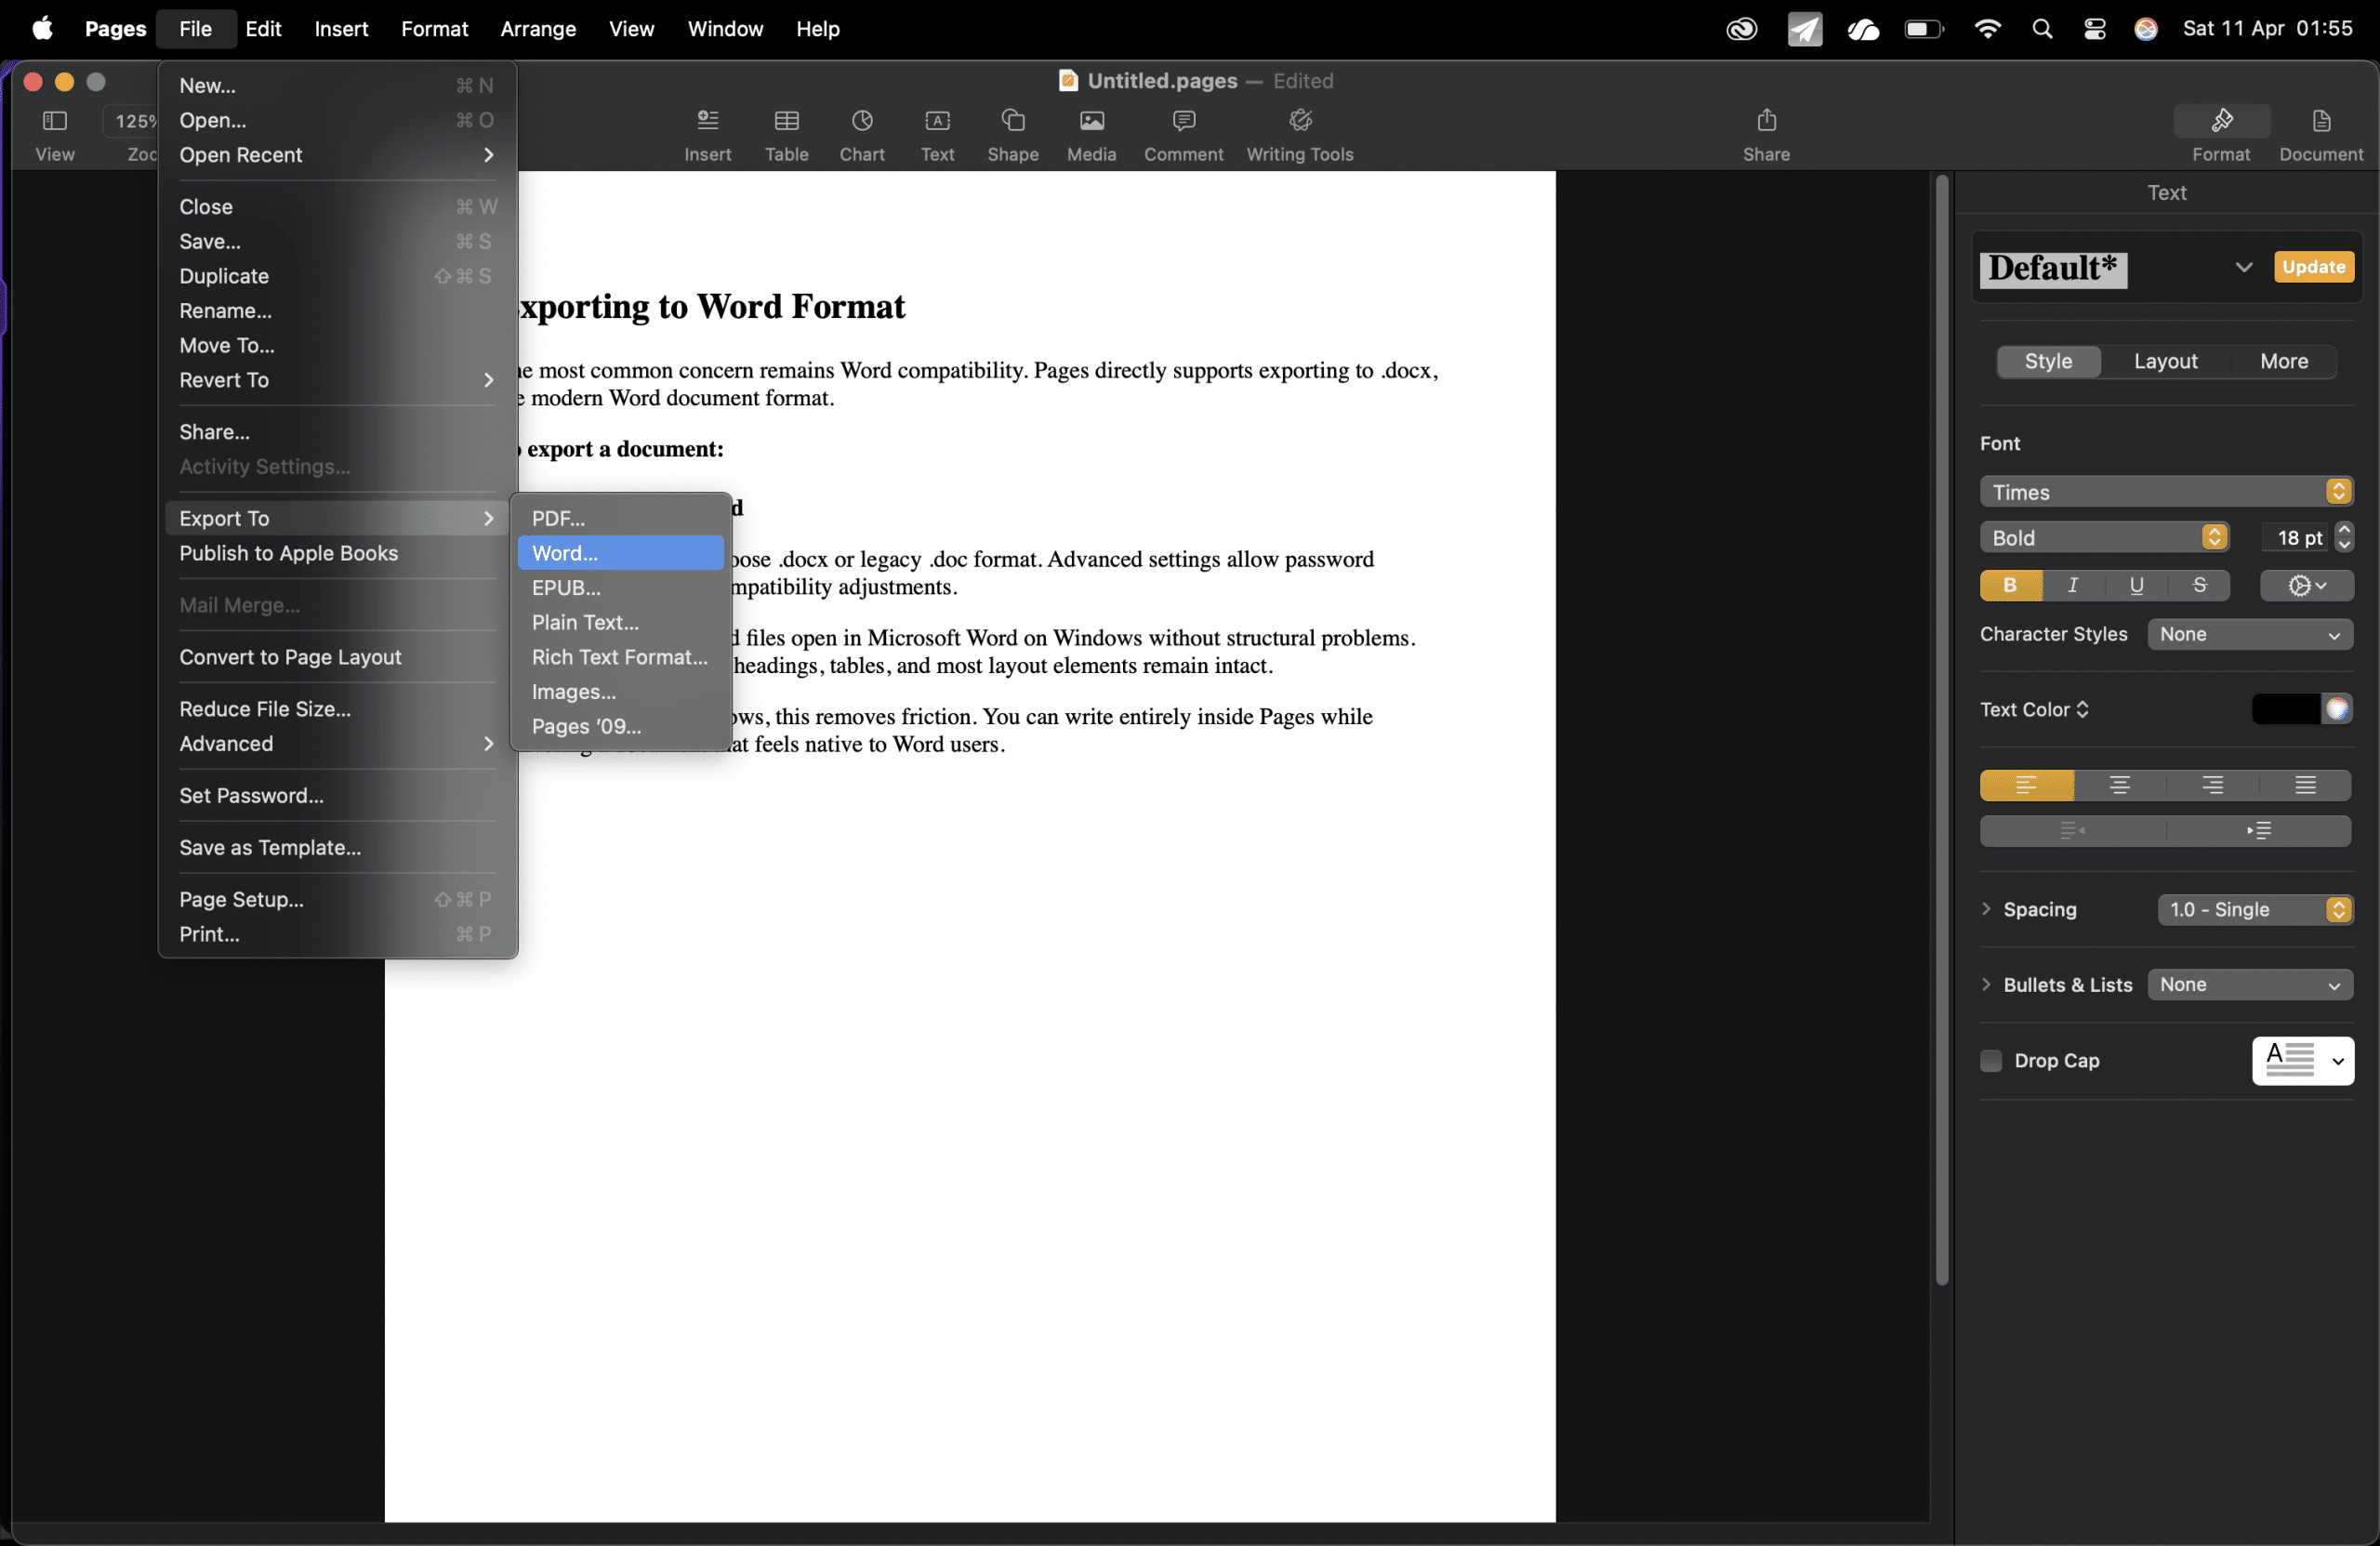This screenshot has height=1546, width=2380.
Task: Open advanced text options gear
Action: (x=2306, y=586)
